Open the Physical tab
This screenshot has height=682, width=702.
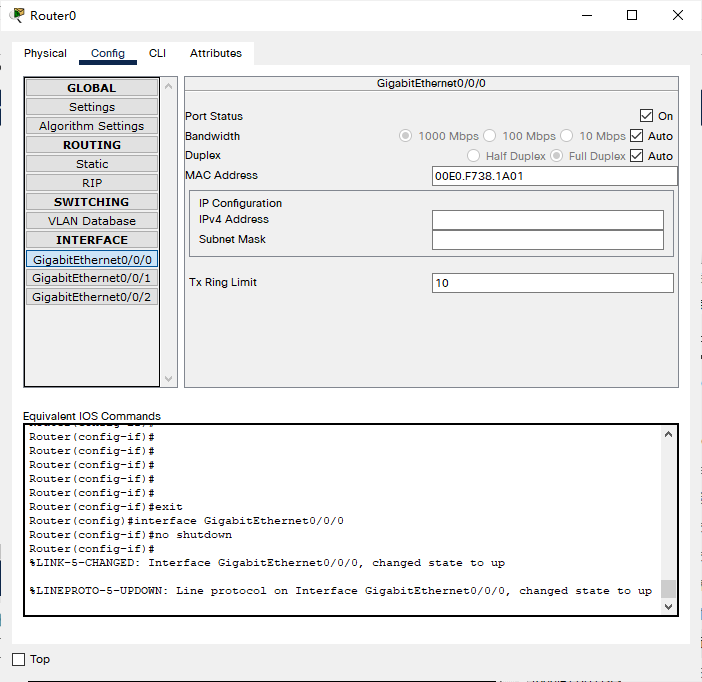[45, 53]
